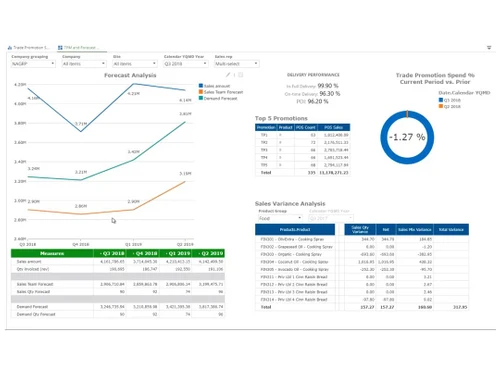The width and height of the screenshot is (500, 375).
Task: Click the Q4 2018 point on Sales amount line
Action: click(81, 131)
